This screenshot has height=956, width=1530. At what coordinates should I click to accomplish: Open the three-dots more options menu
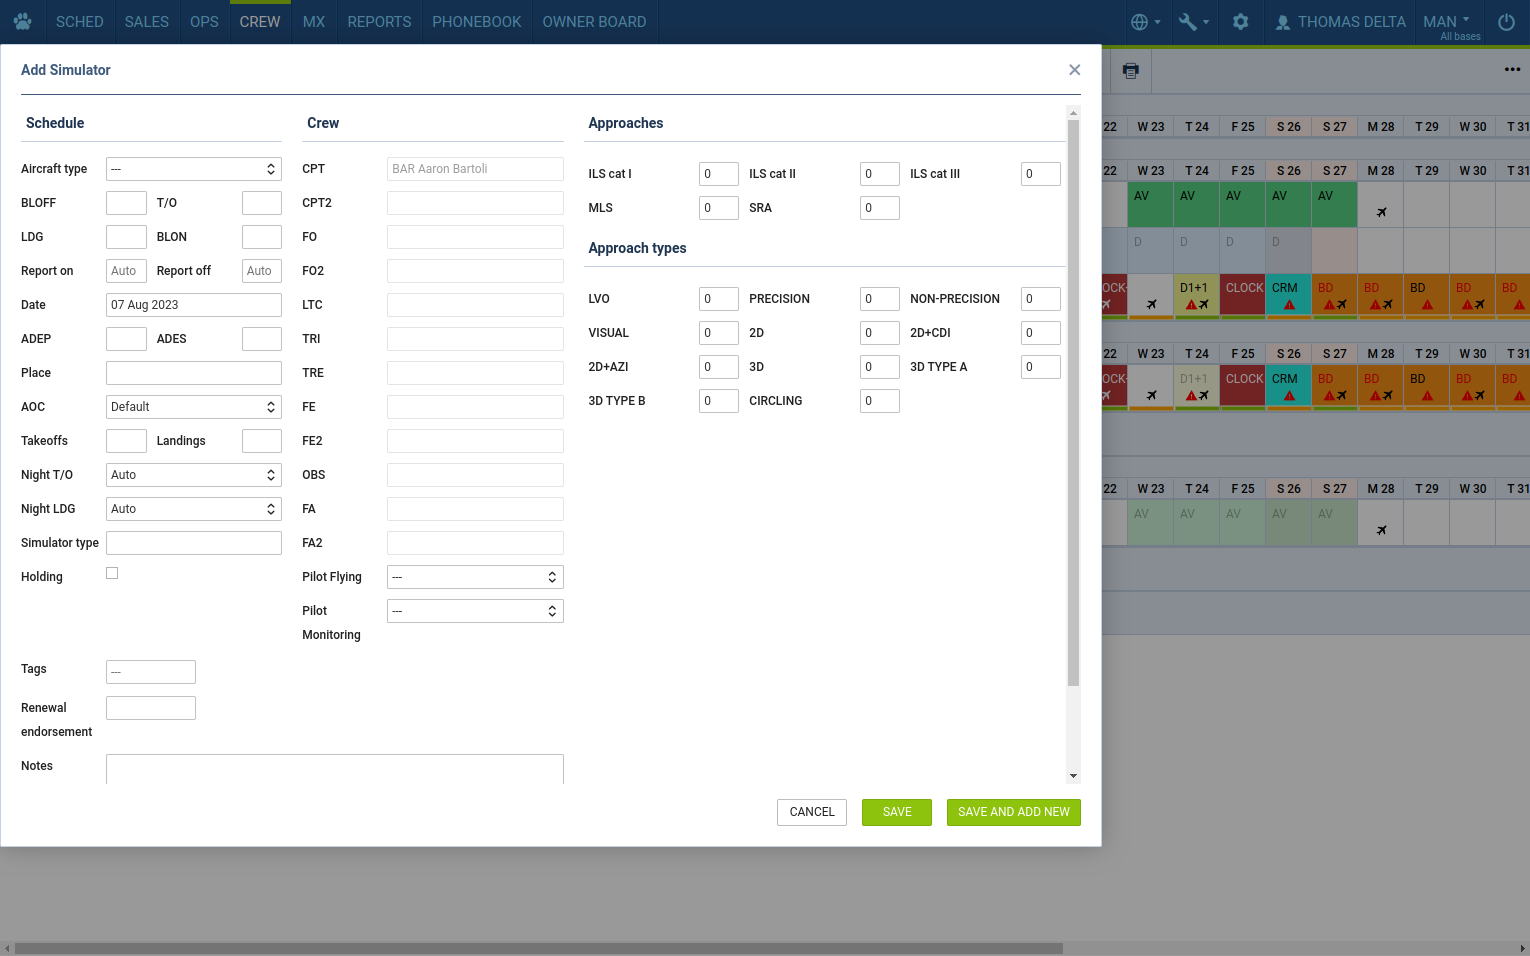[1512, 70]
